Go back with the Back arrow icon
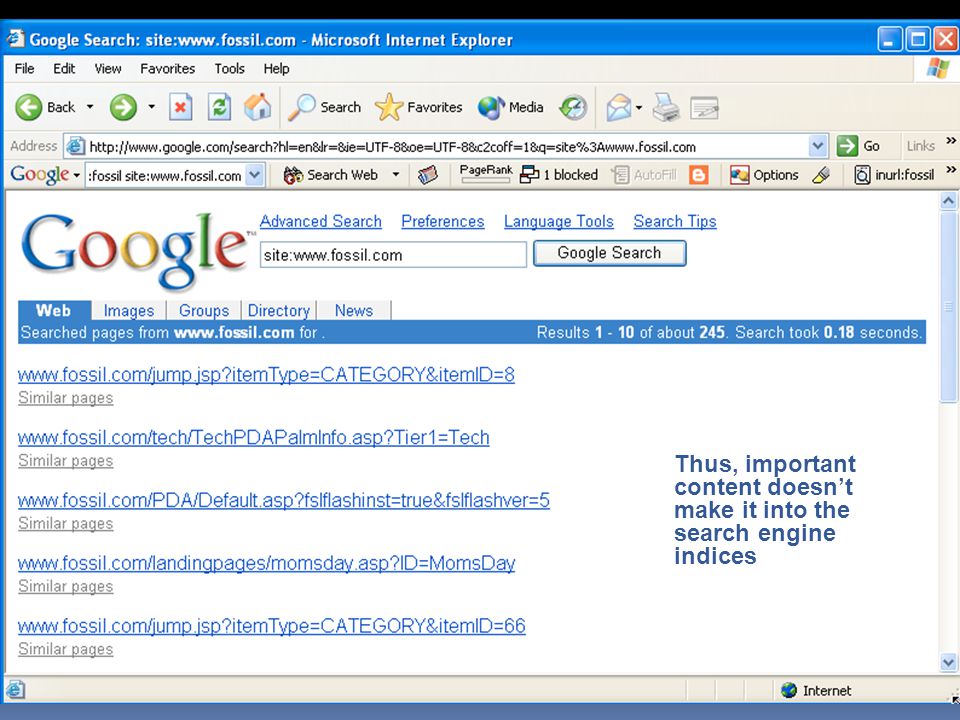 tap(29, 107)
